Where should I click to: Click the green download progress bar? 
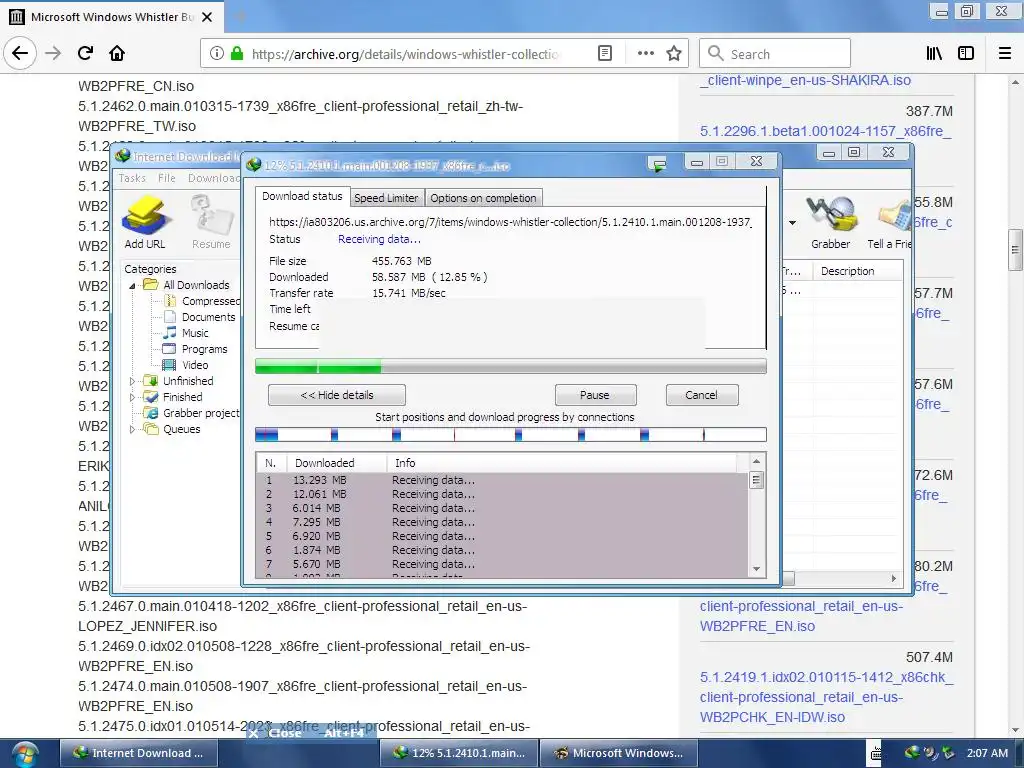511,366
